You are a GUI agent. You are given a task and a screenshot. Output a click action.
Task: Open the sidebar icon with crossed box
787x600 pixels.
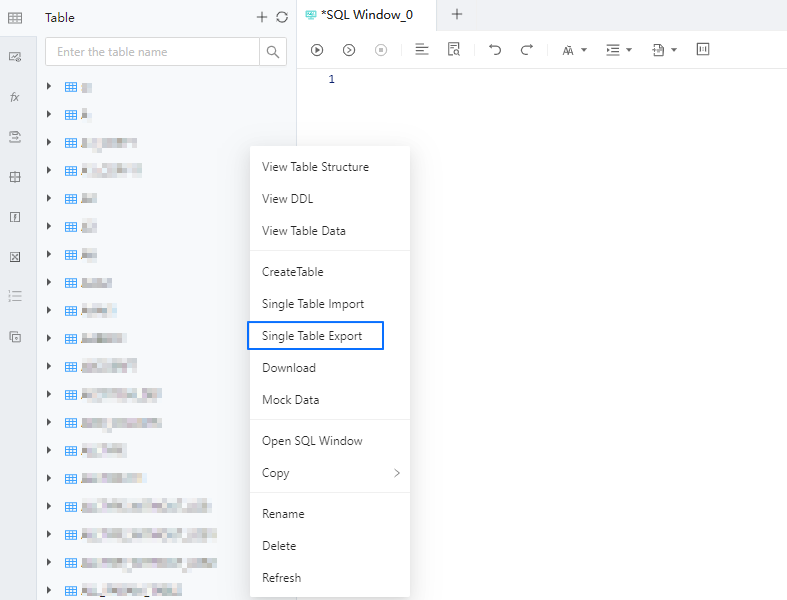coord(15,257)
